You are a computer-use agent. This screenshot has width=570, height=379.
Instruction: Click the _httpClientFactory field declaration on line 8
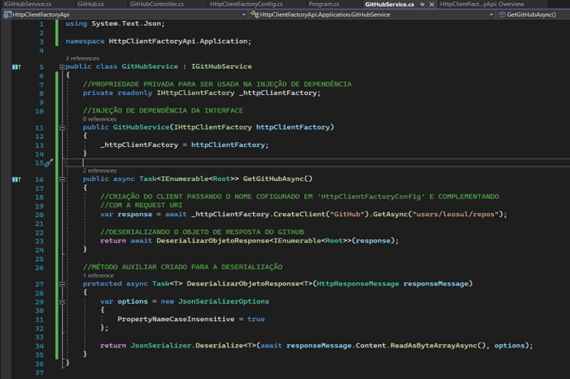(x=280, y=93)
